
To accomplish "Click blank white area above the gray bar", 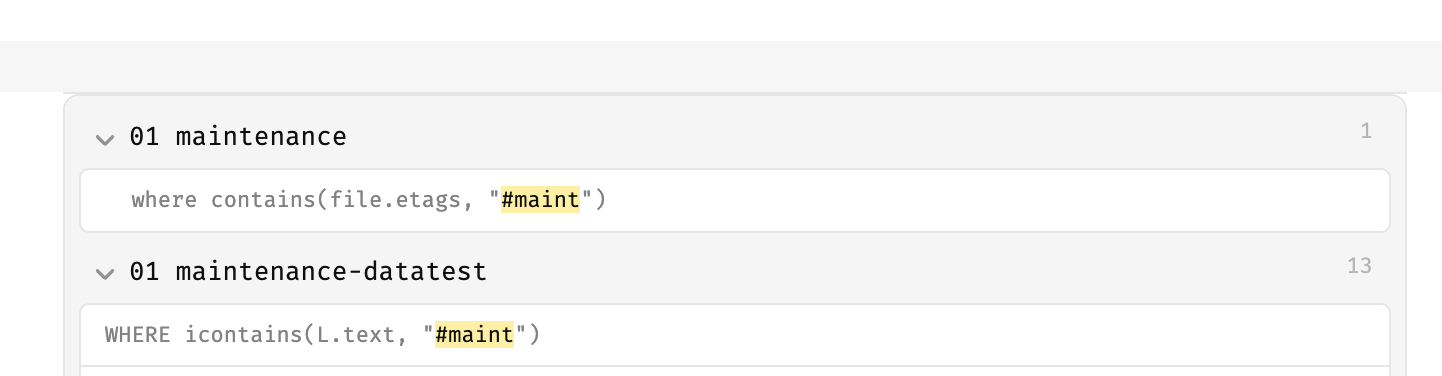I will [721, 20].
